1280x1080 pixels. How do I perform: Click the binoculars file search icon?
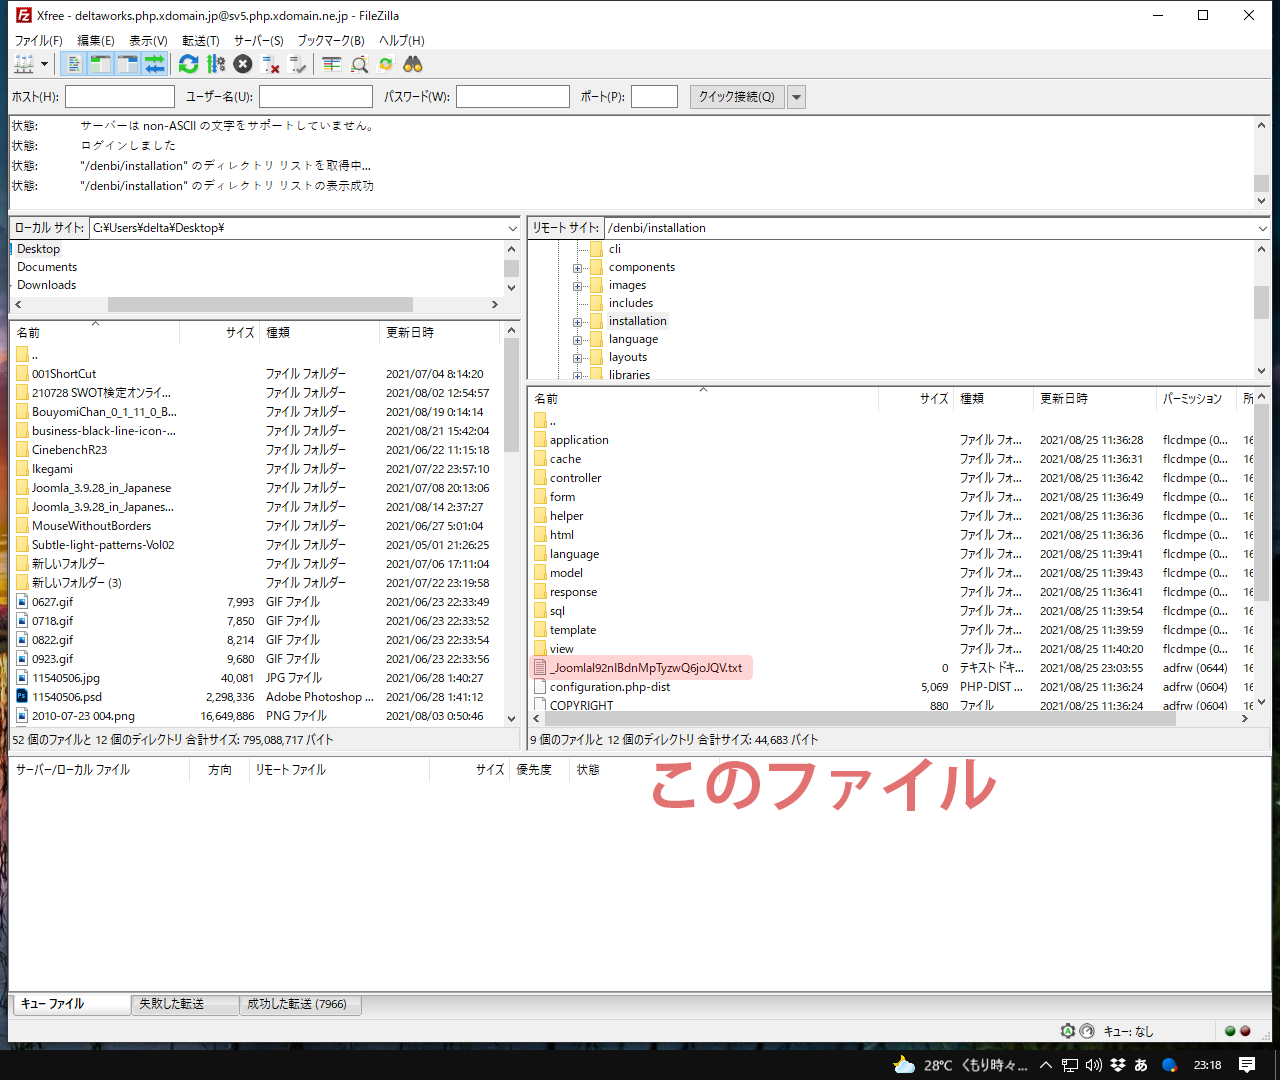click(x=413, y=64)
